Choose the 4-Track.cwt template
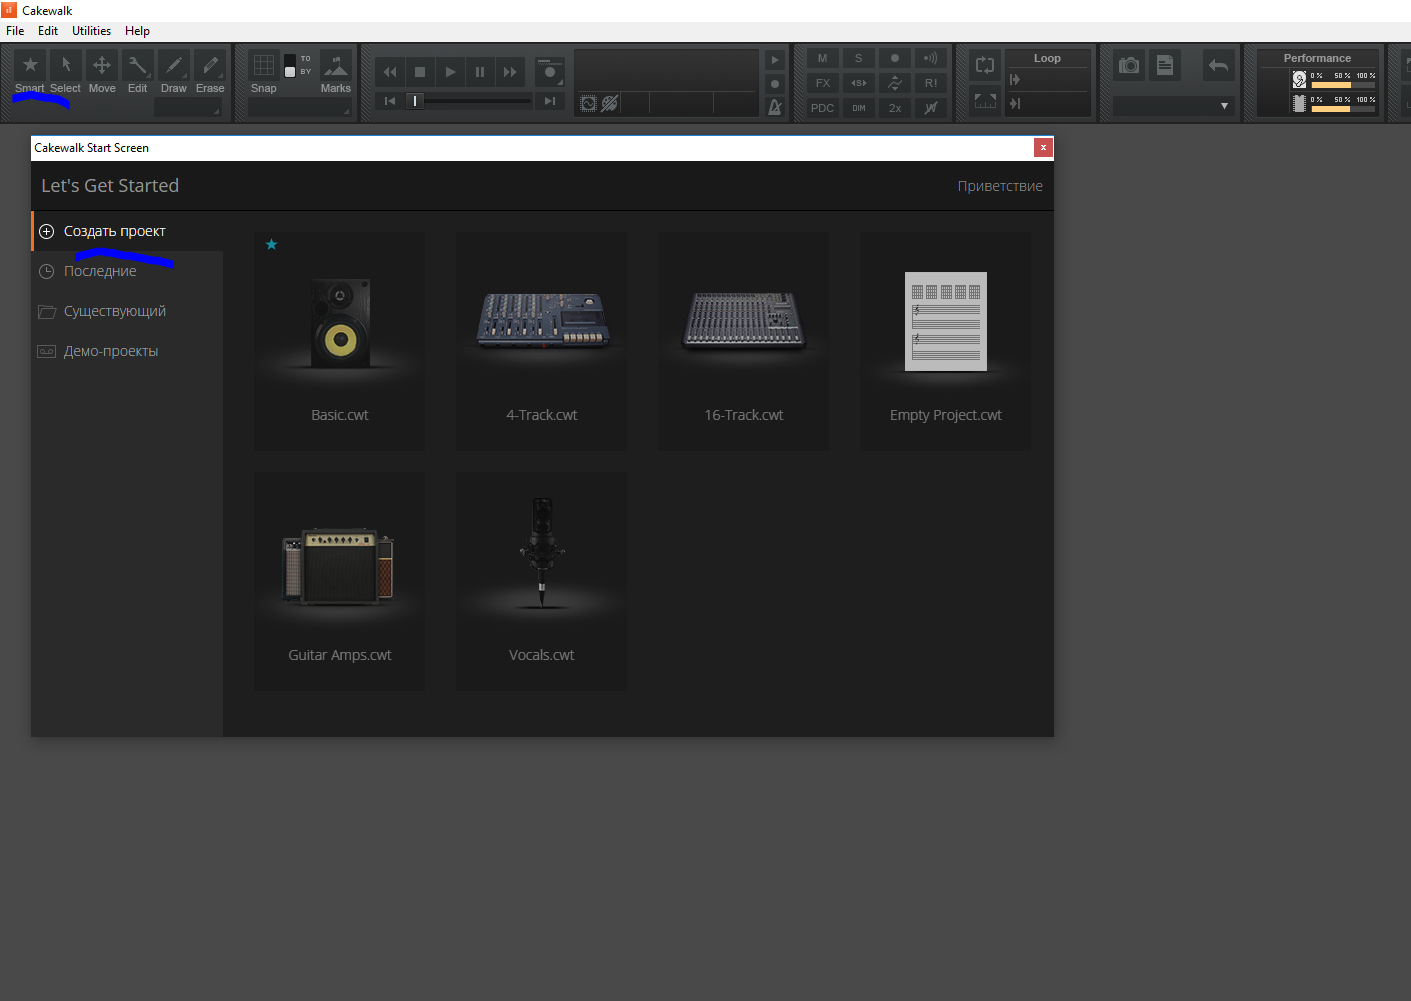 (542, 341)
